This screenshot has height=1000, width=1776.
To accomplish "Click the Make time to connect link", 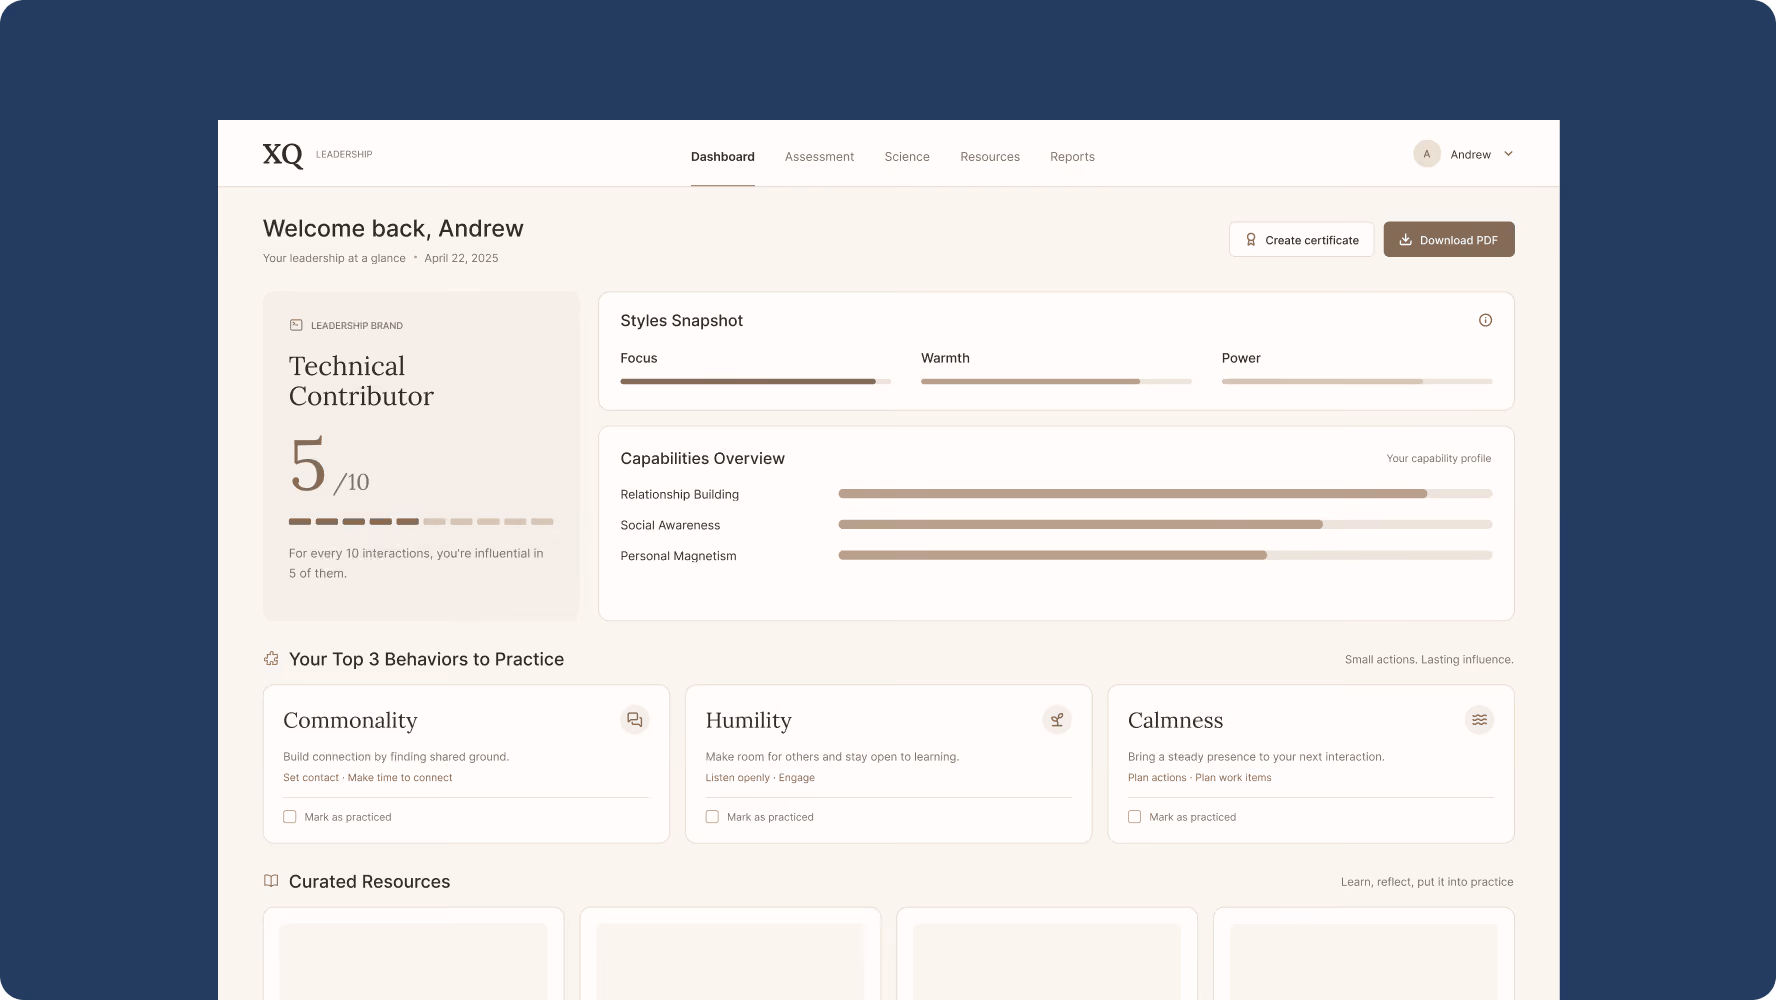I will point(400,778).
